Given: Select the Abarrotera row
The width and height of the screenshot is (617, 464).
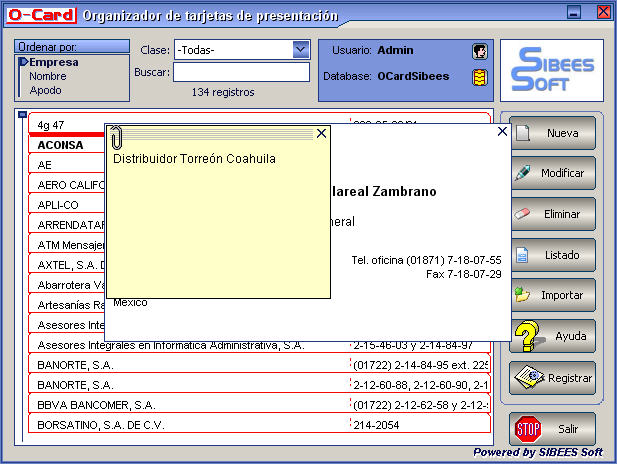Looking at the screenshot, I should pyautogui.click(x=67, y=285).
